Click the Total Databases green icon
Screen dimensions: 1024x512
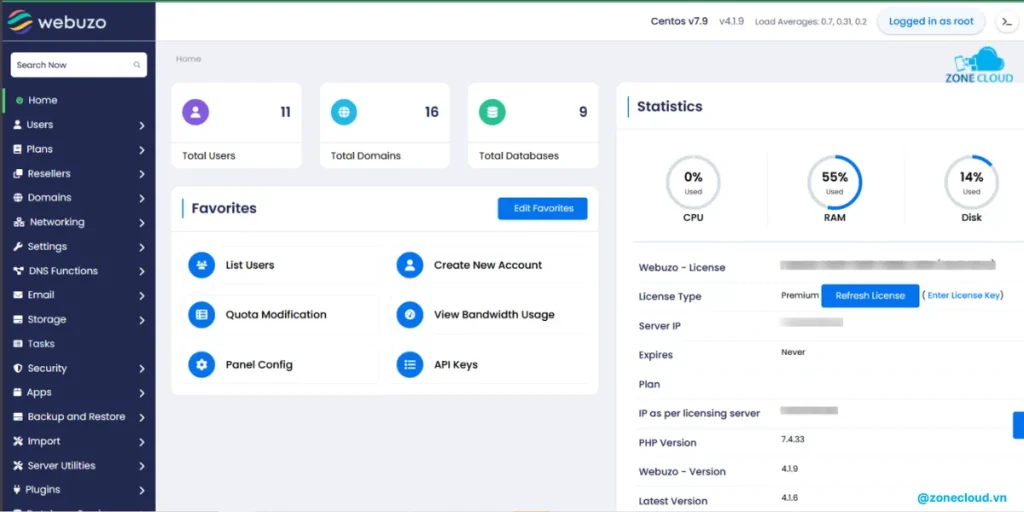[492, 112]
